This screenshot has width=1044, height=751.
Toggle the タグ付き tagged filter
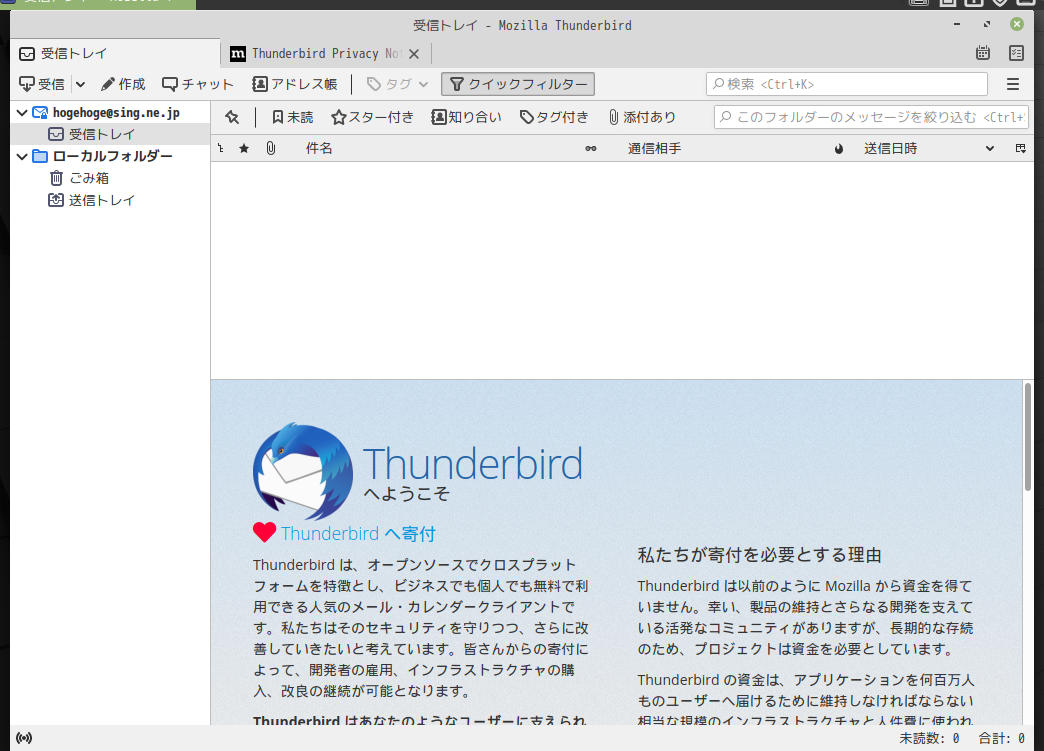coord(554,117)
